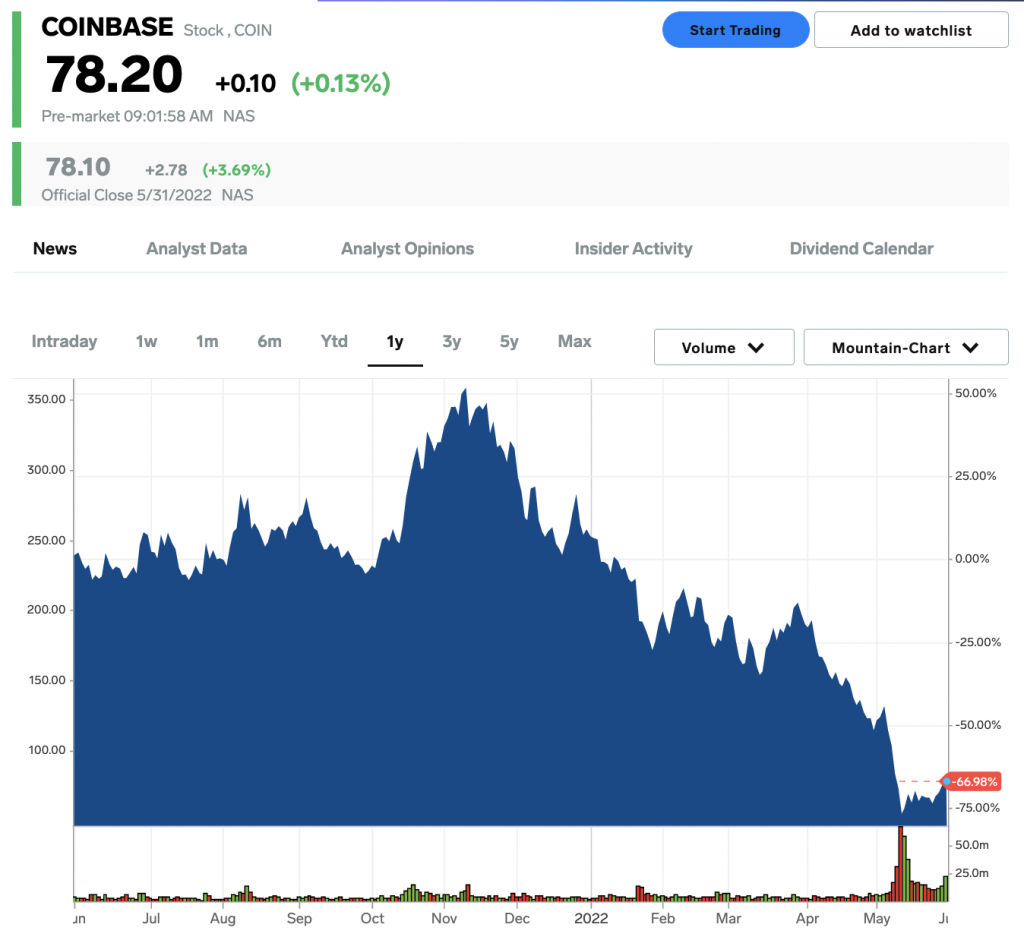The width and height of the screenshot is (1024, 937).
Task: Click the Stock, COIN ticker label
Action: 227,31
